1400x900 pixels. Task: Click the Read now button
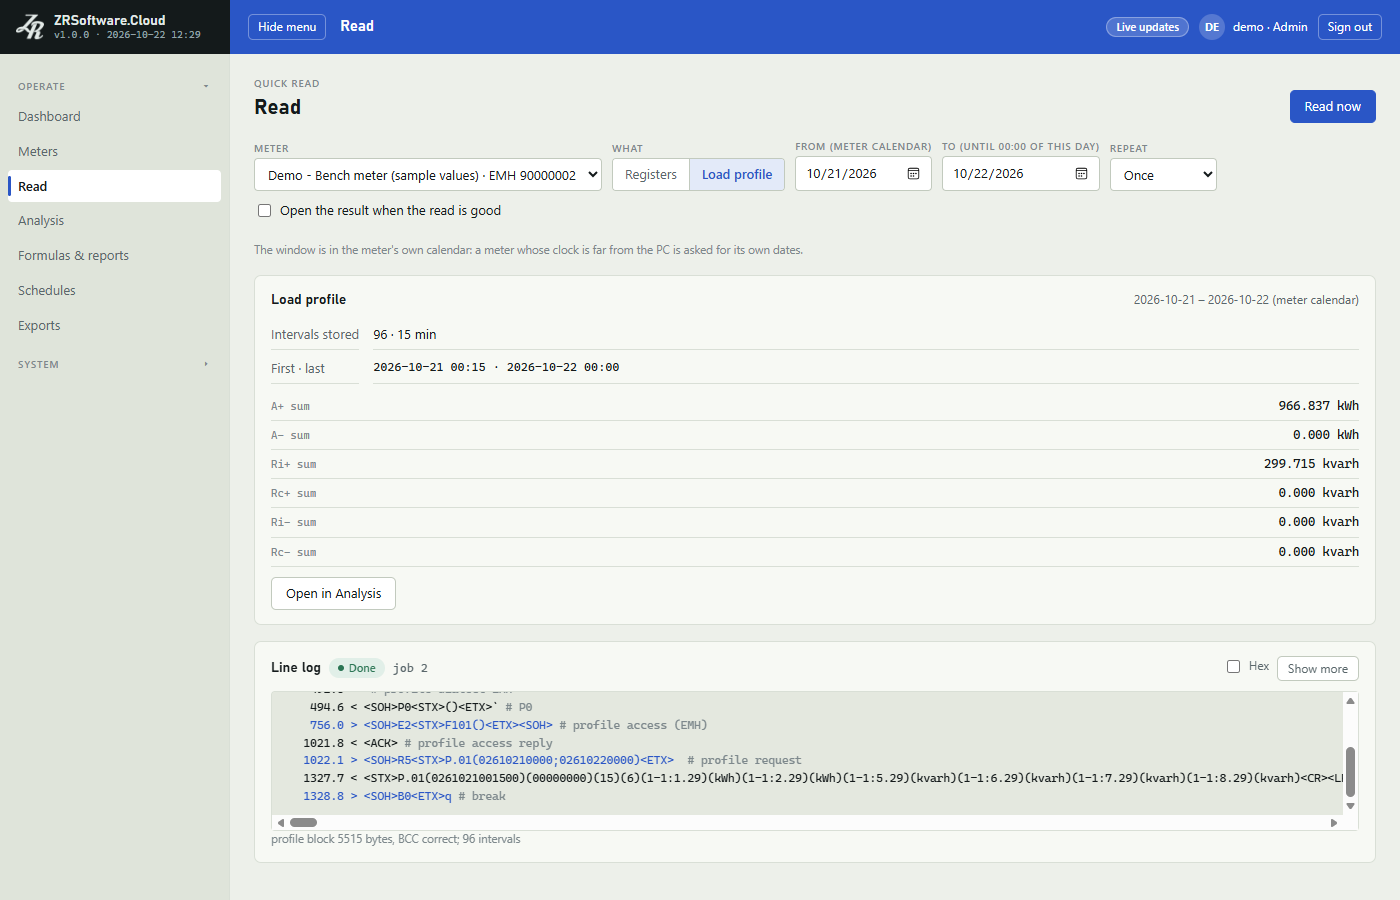[1333, 107]
